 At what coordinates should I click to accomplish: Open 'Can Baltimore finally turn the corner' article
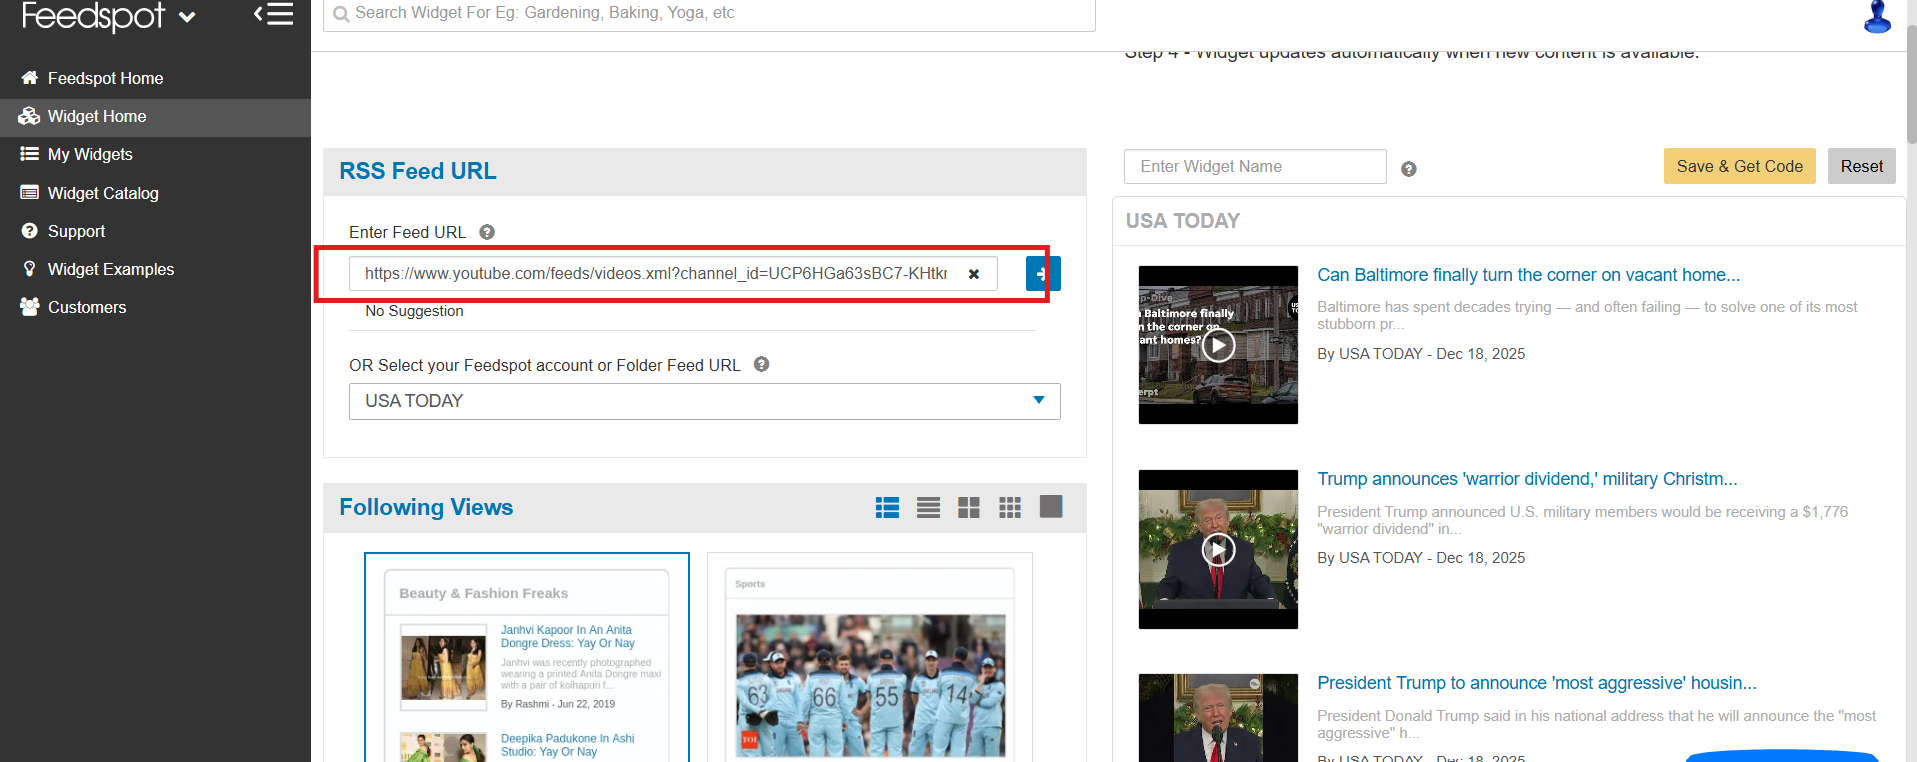point(1528,275)
